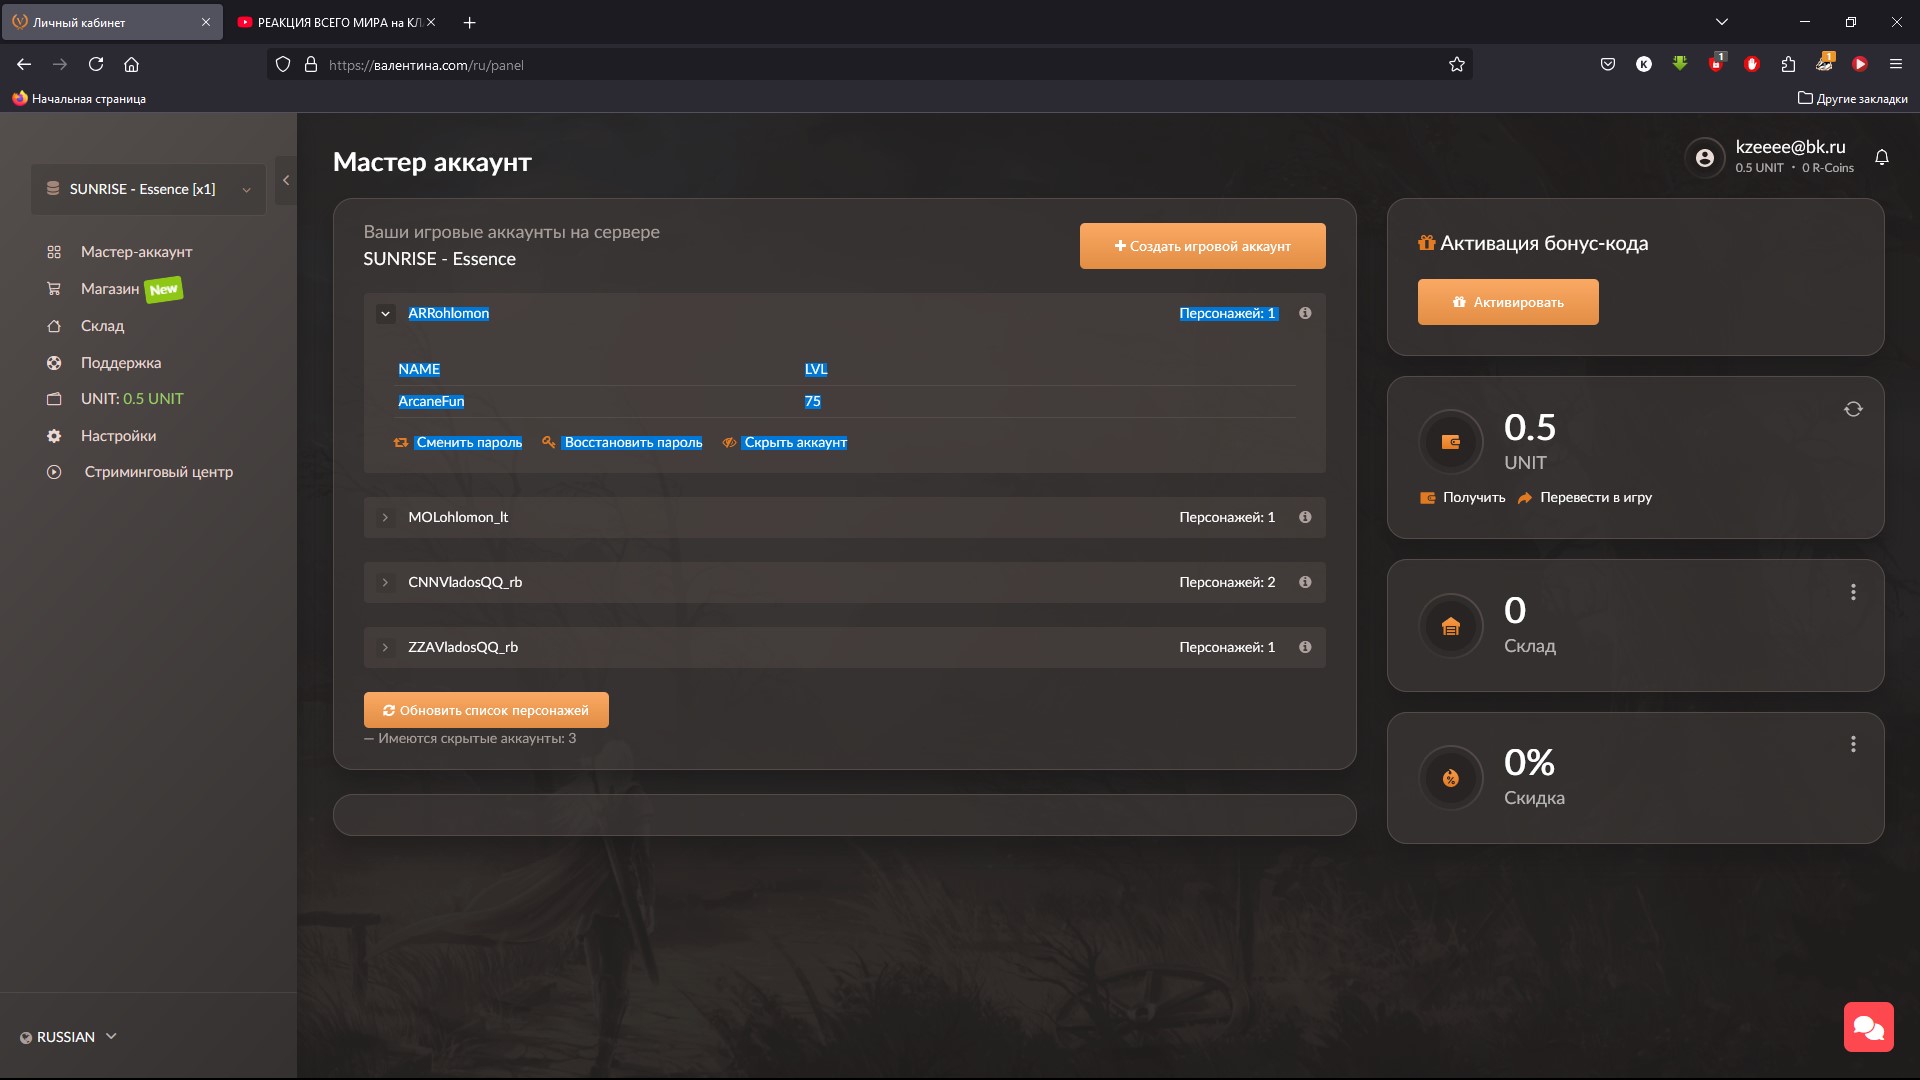Open Склад card three-dot menu

pyautogui.click(x=1853, y=592)
